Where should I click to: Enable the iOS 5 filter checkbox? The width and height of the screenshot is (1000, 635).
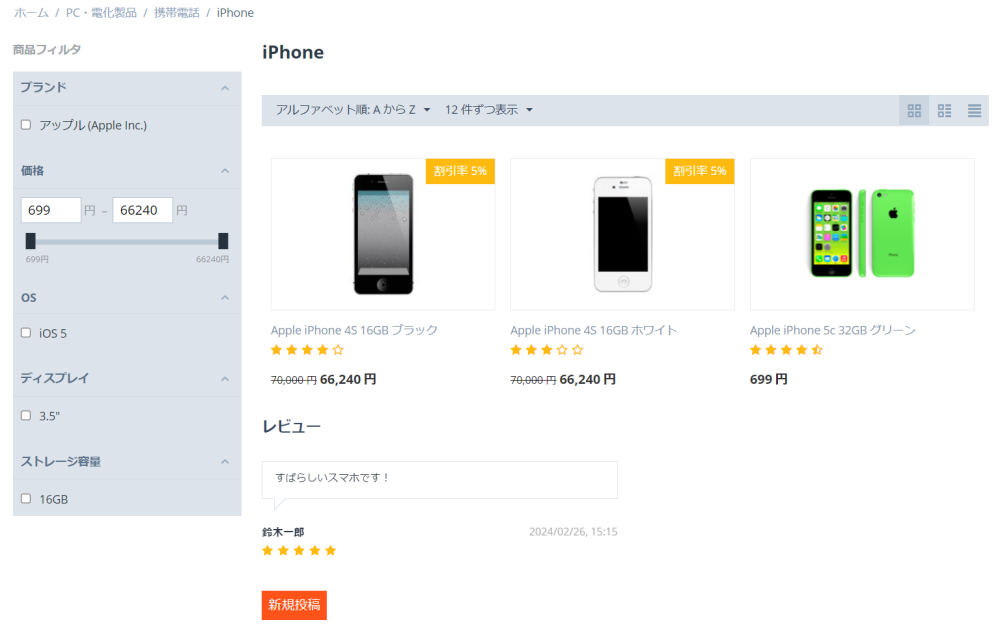coord(26,333)
